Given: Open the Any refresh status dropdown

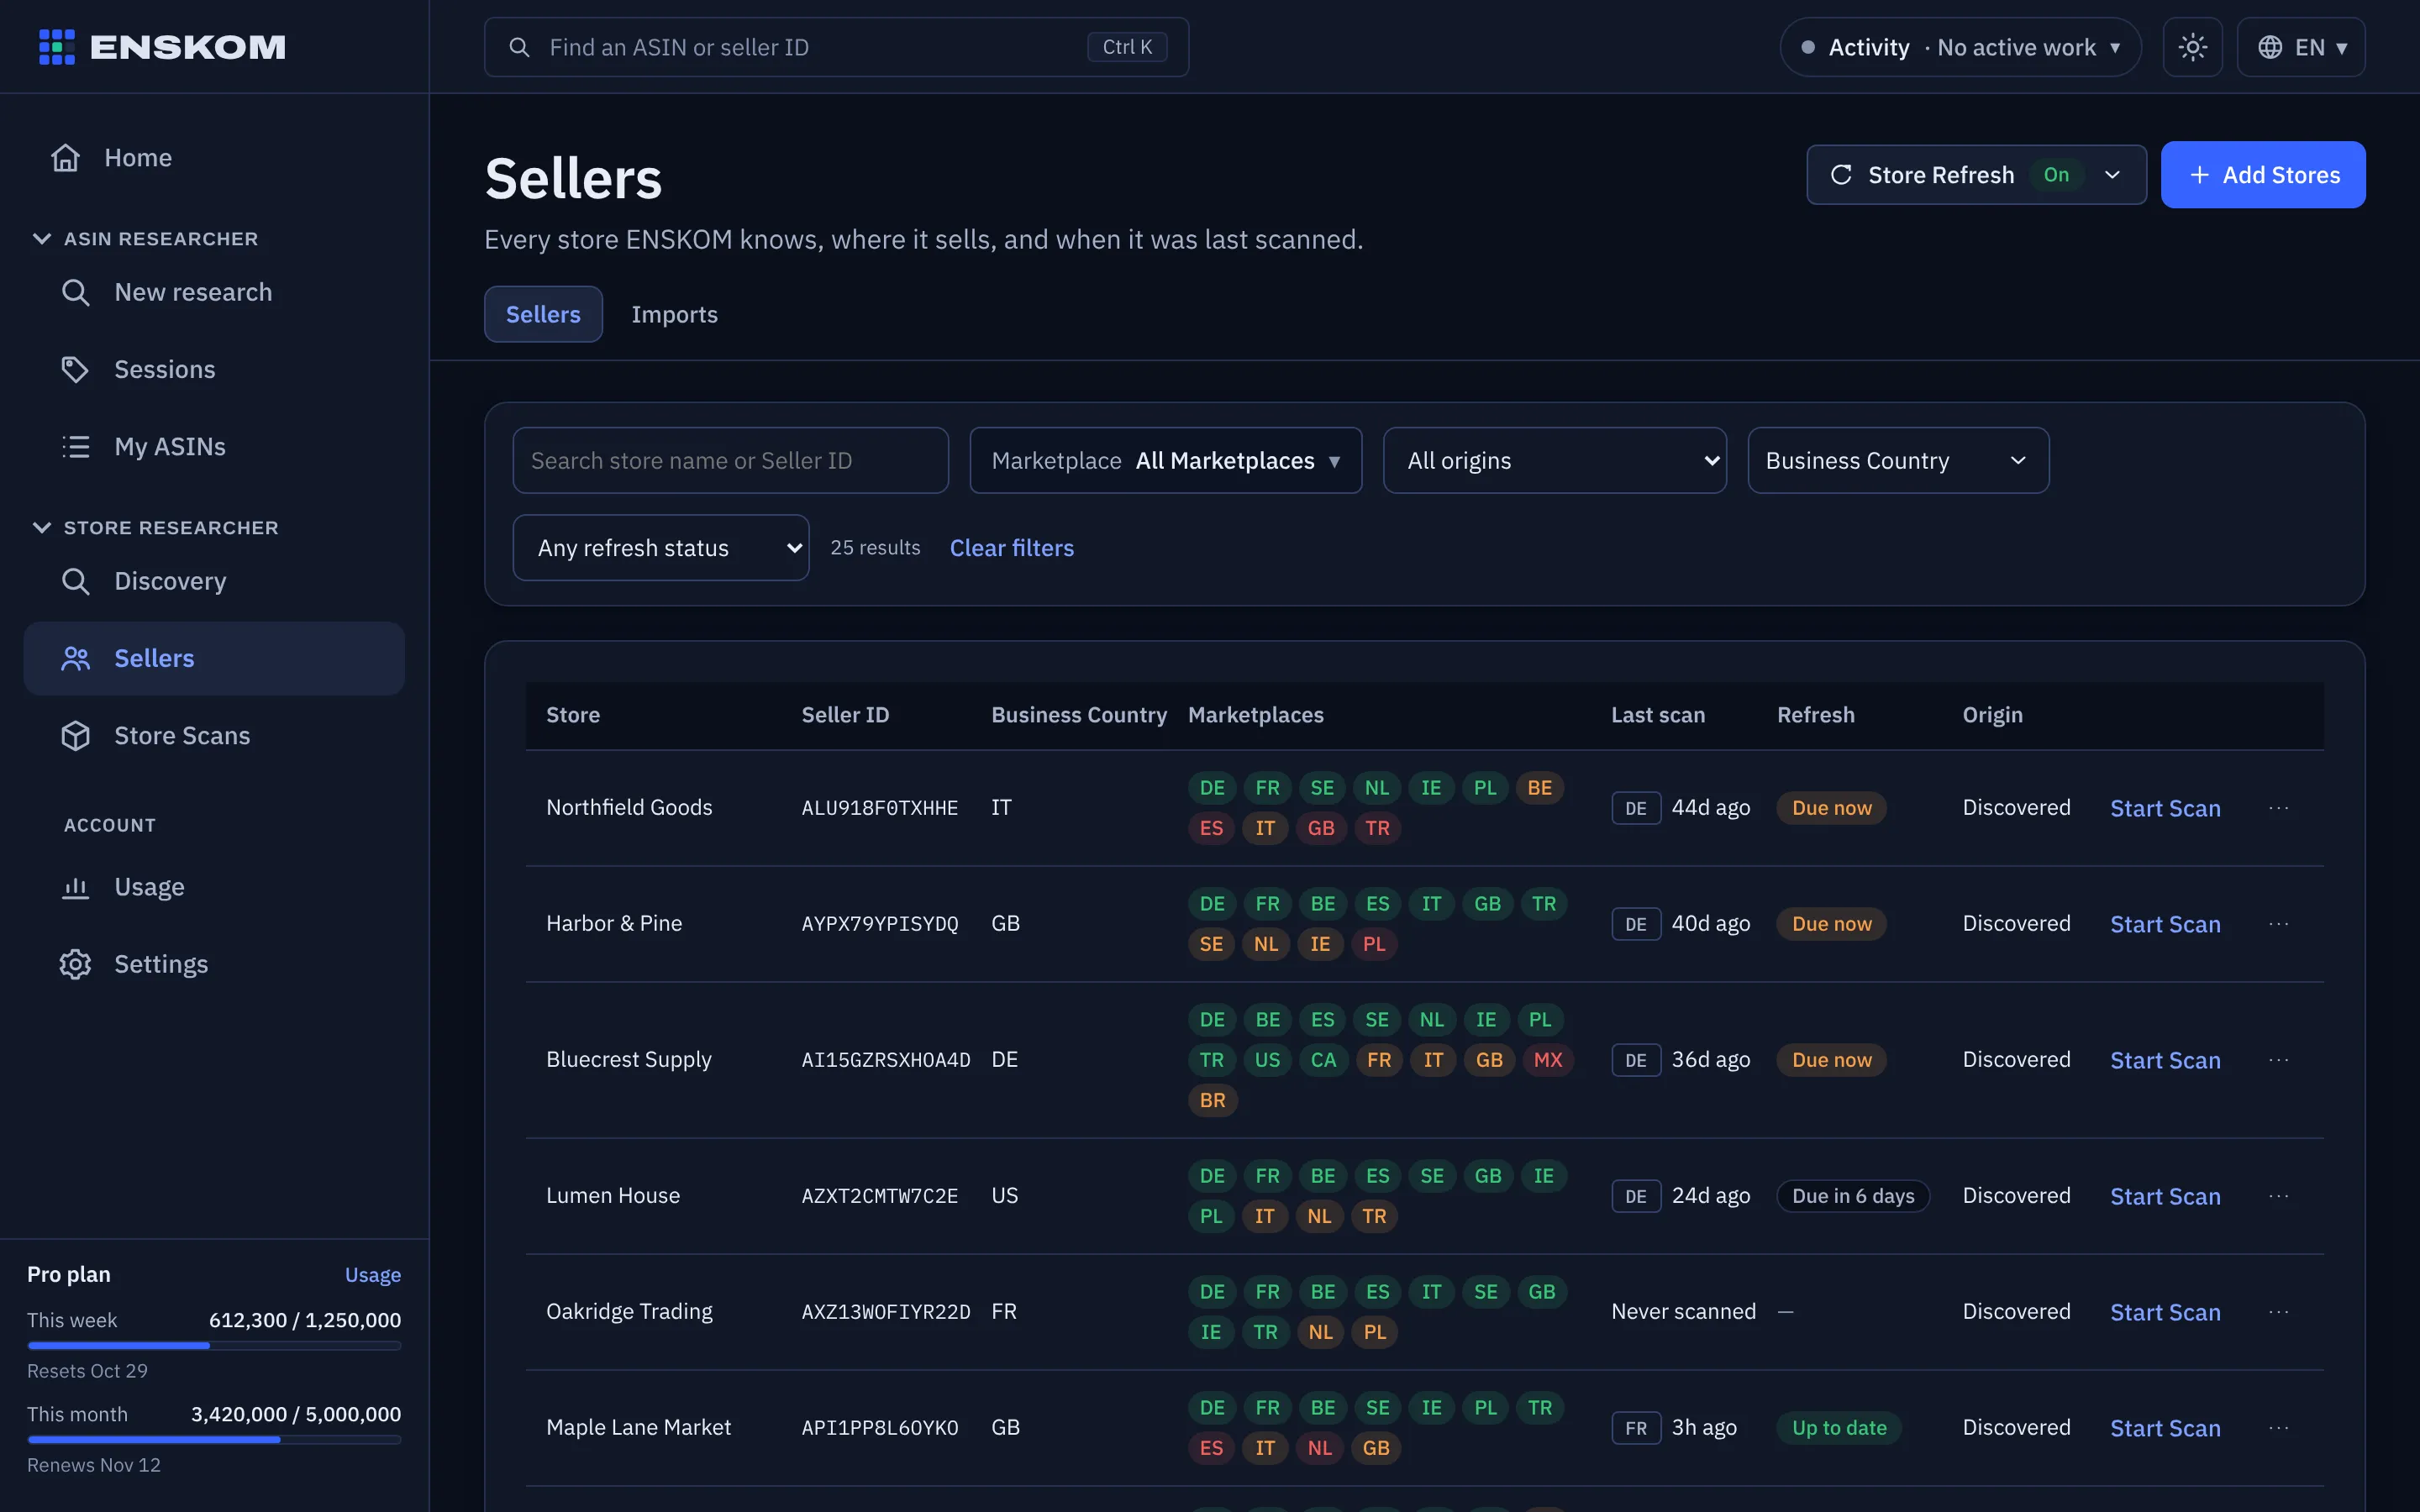Looking at the screenshot, I should click(660, 548).
